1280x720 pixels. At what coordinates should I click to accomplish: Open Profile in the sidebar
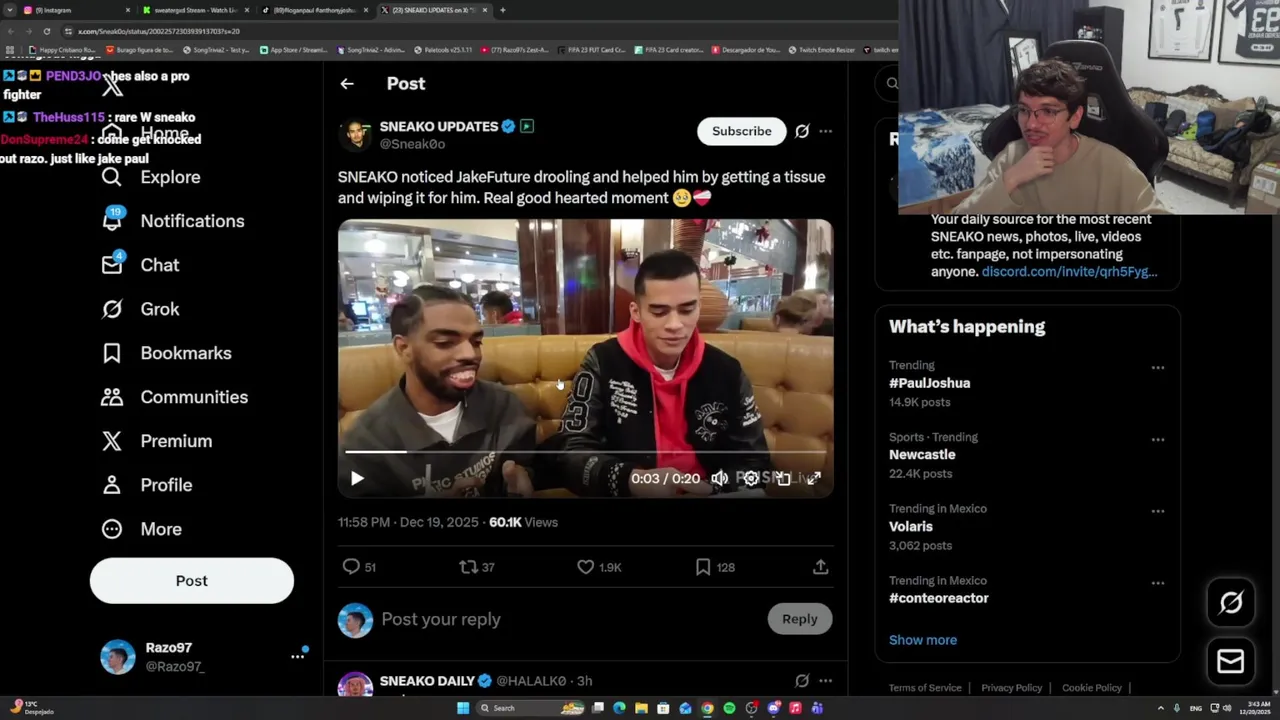[x=146, y=485]
